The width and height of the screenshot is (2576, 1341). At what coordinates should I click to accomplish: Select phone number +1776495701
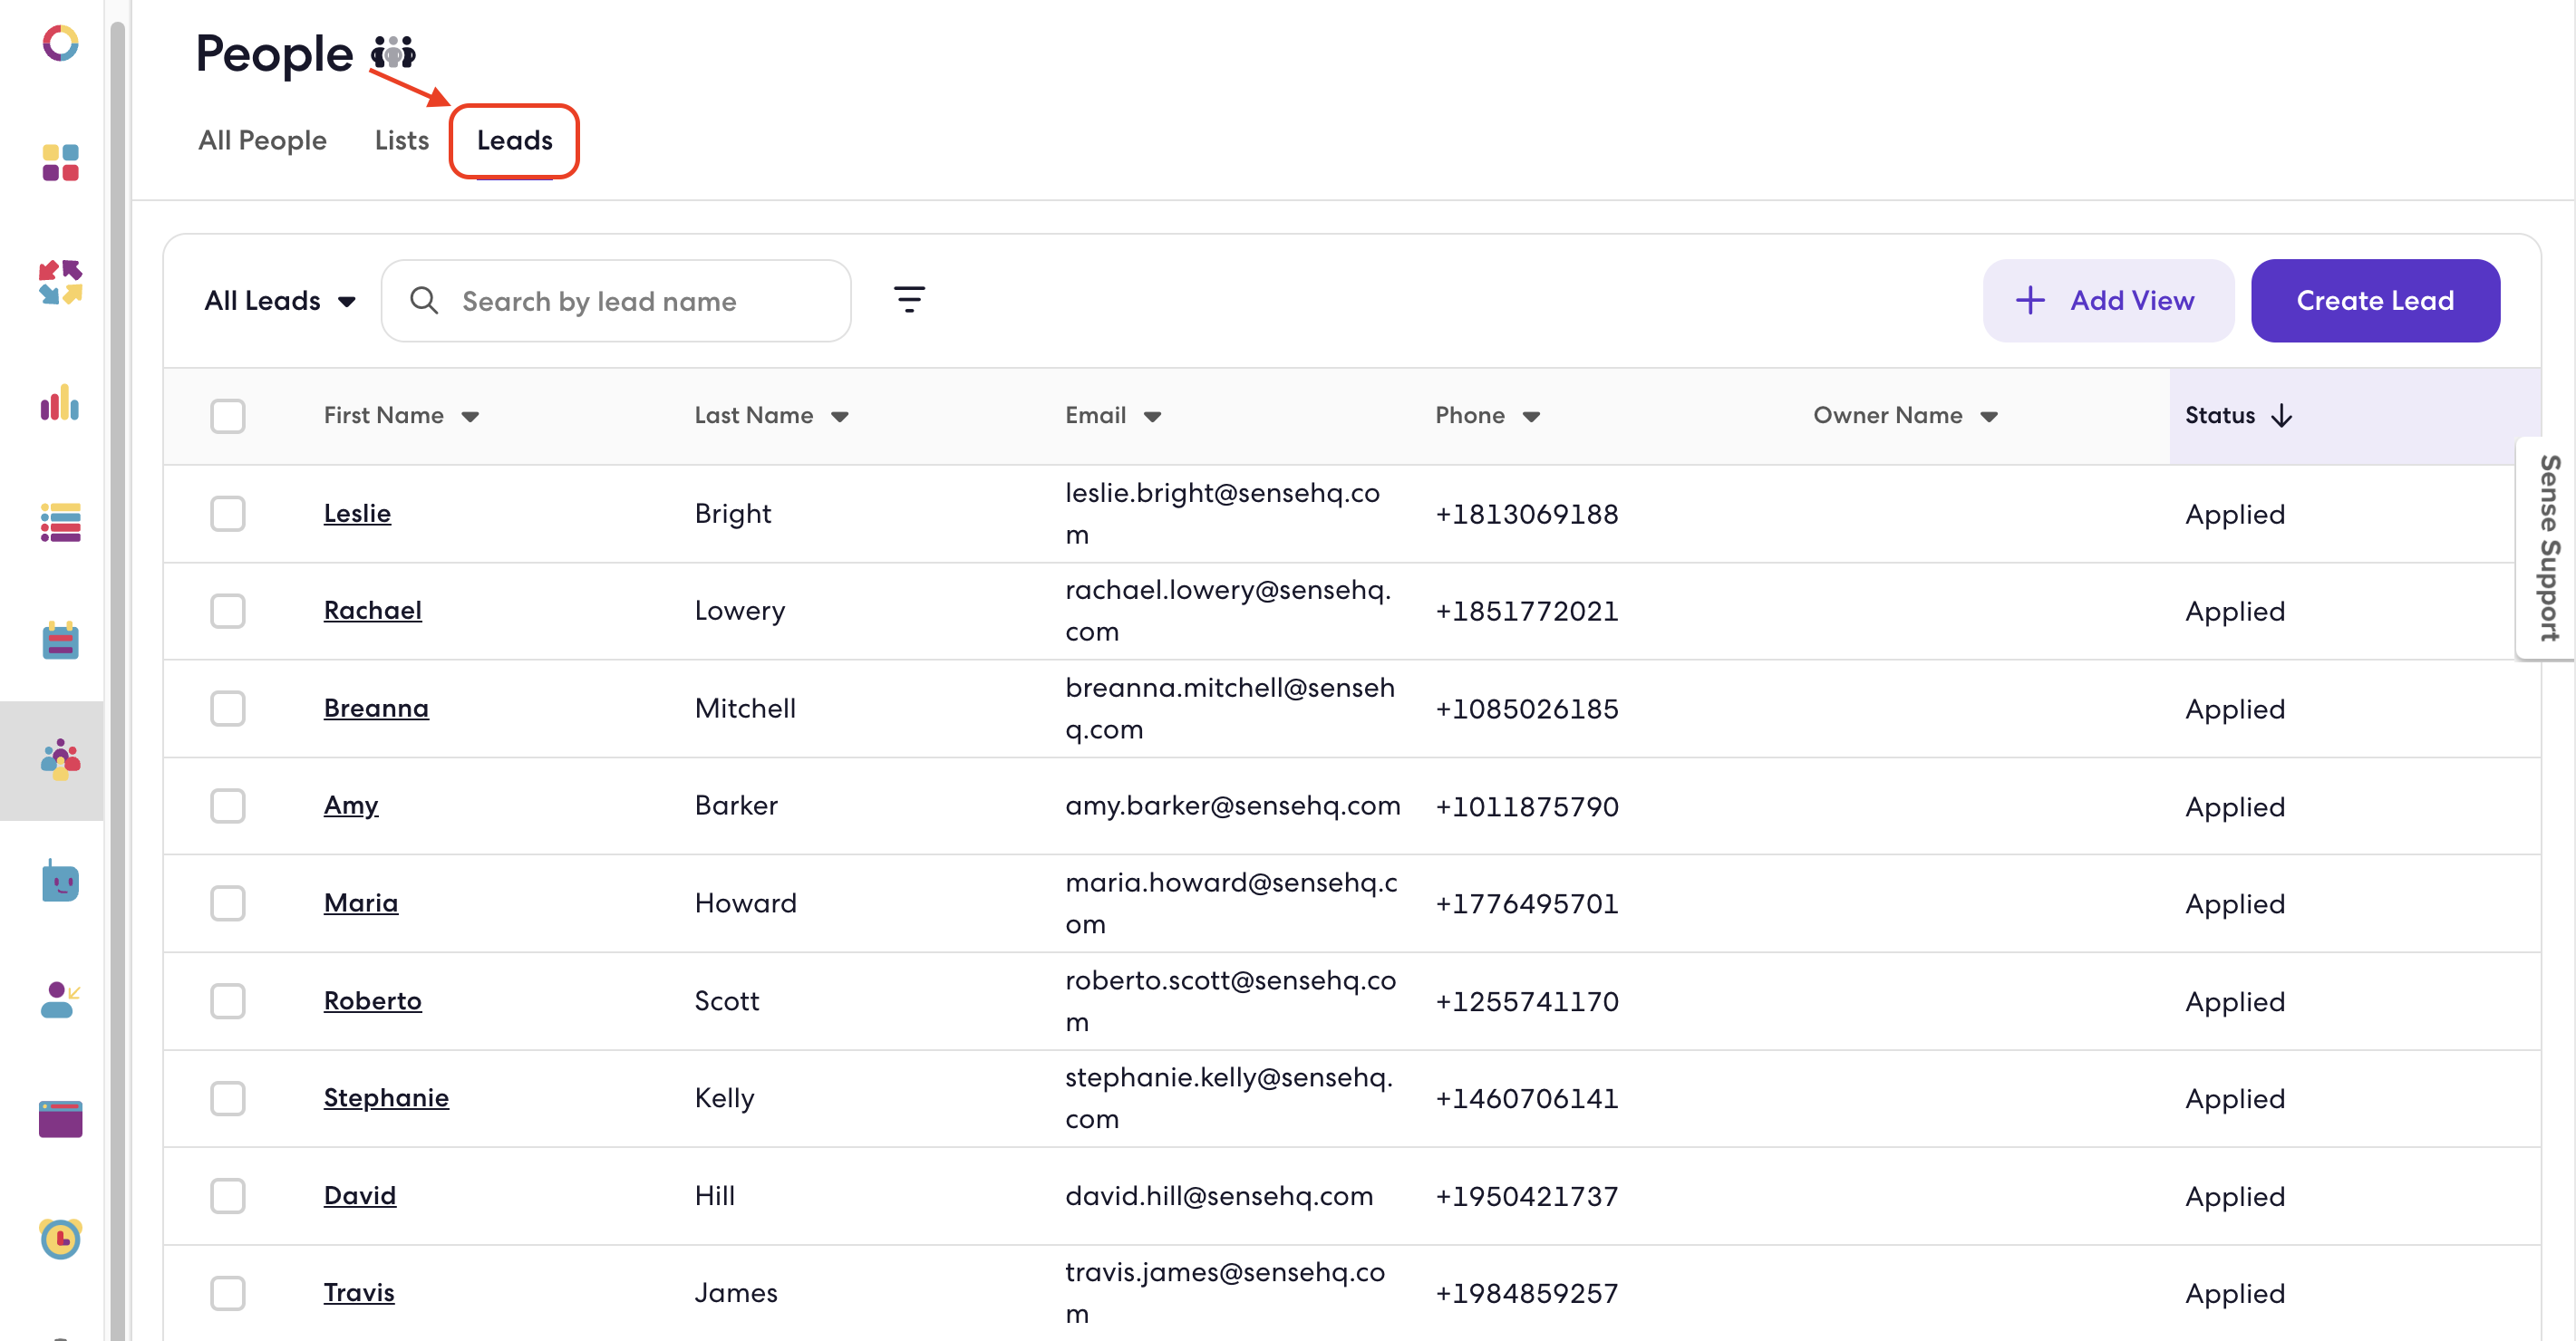tap(1527, 903)
